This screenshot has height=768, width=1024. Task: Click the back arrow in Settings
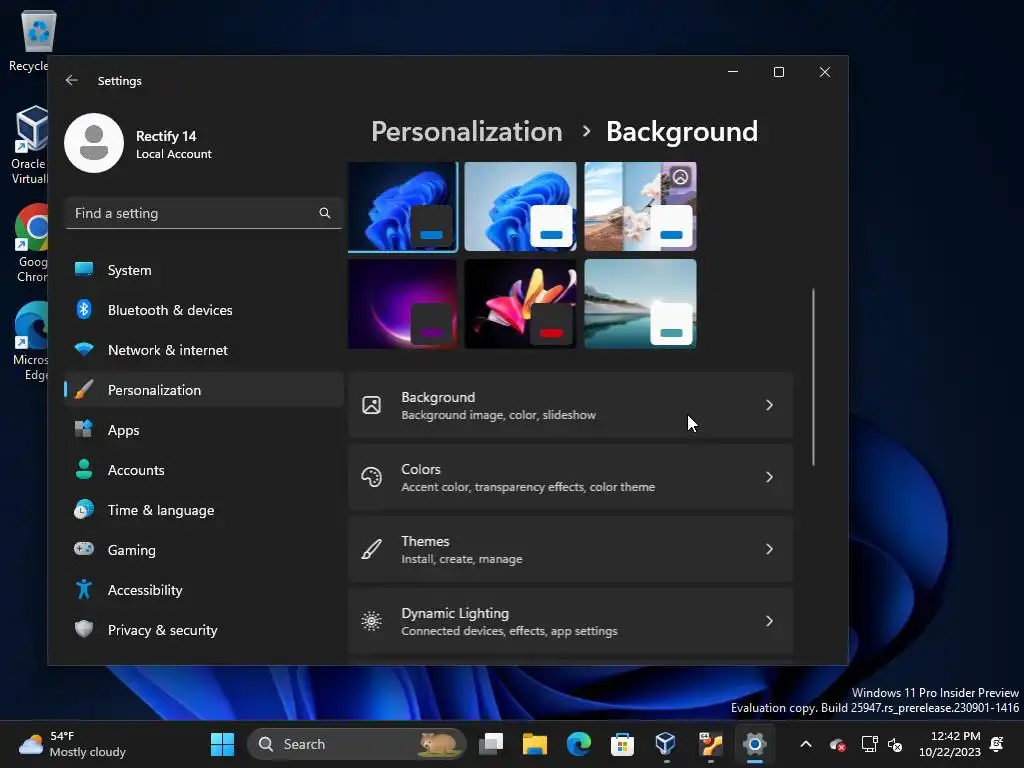72,80
